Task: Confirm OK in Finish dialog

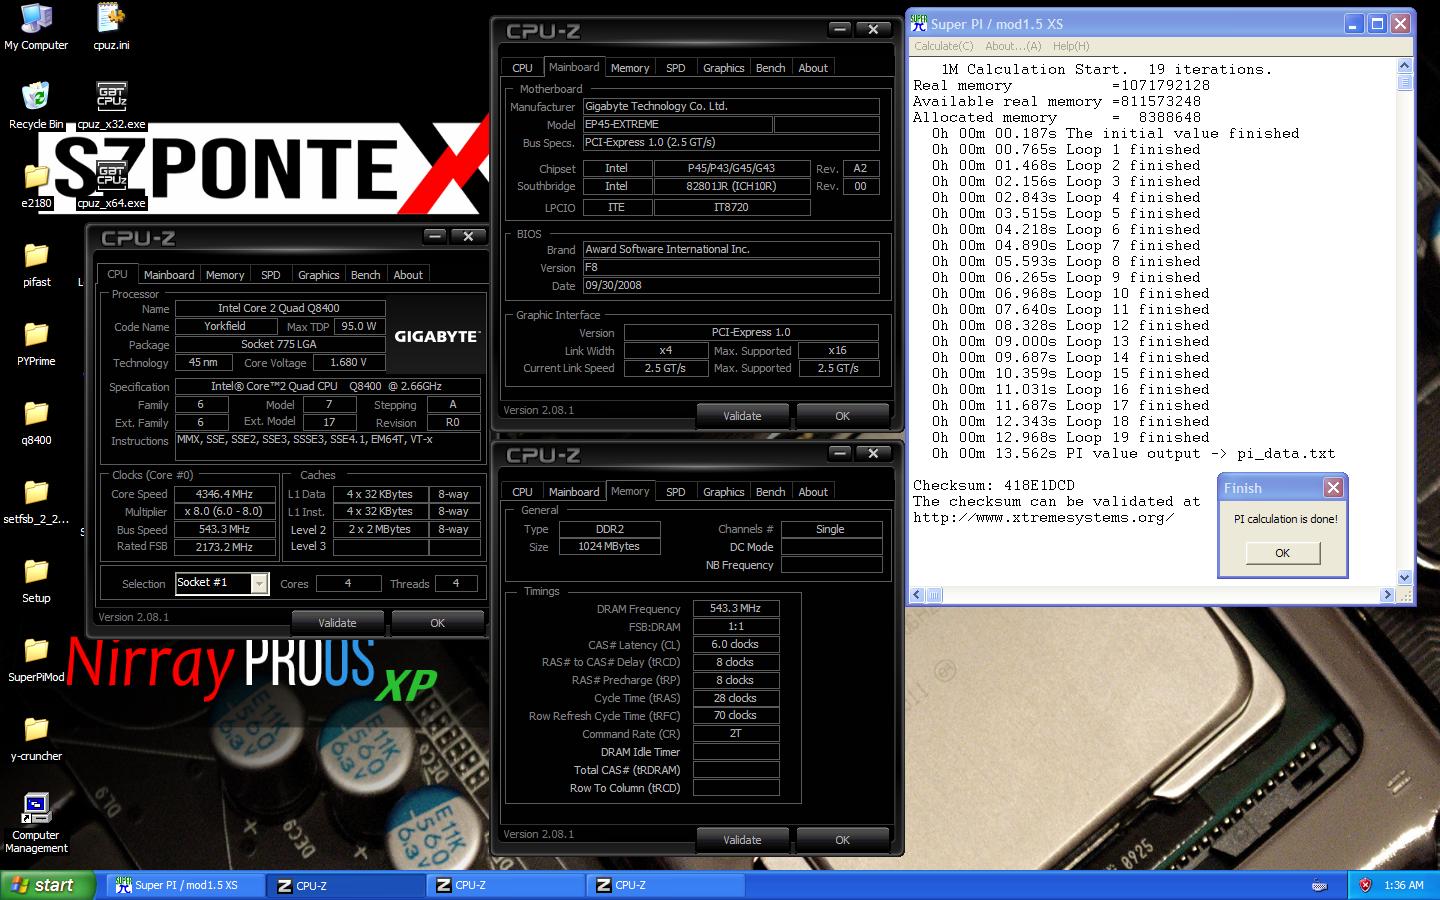Action: [1282, 553]
